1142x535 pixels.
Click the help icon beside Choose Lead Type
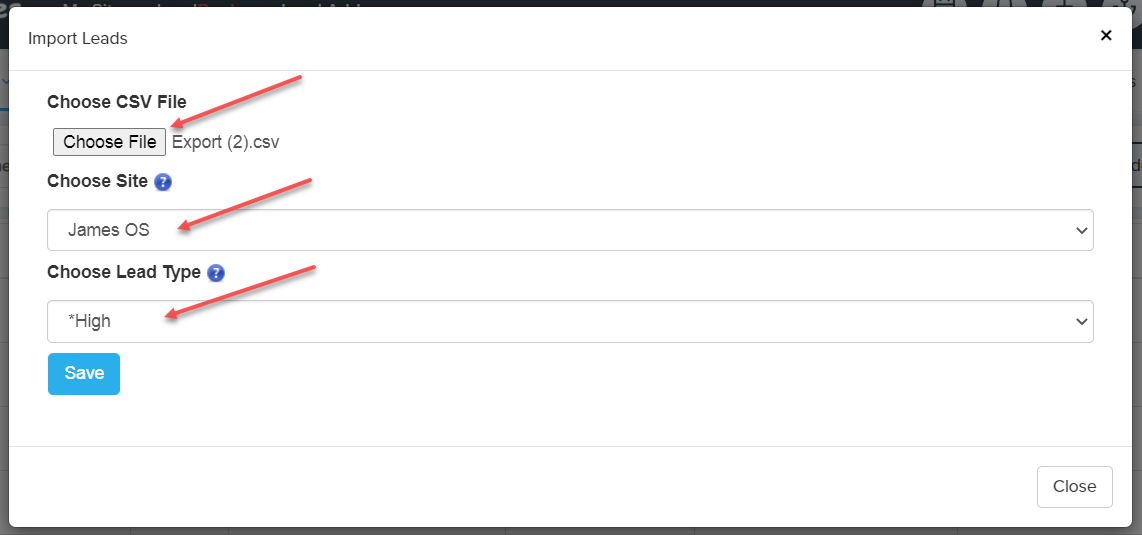(x=215, y=273)
